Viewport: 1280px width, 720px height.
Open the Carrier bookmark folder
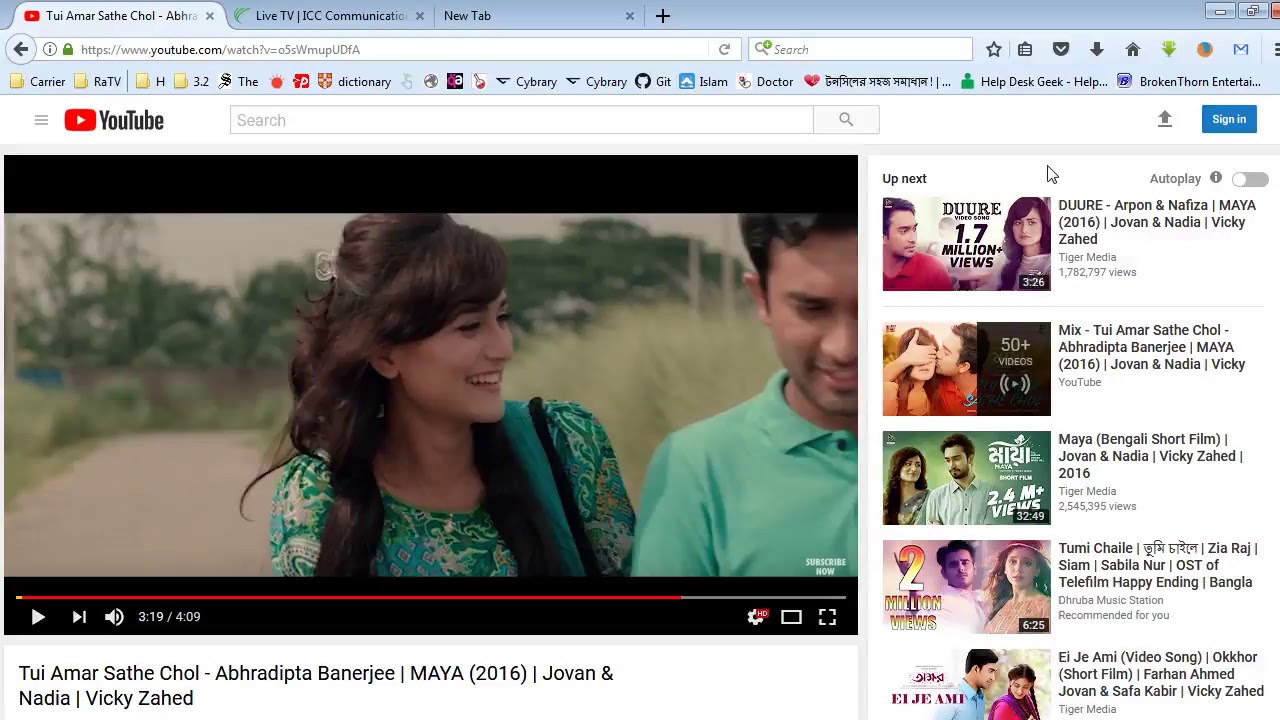(37, 82)
